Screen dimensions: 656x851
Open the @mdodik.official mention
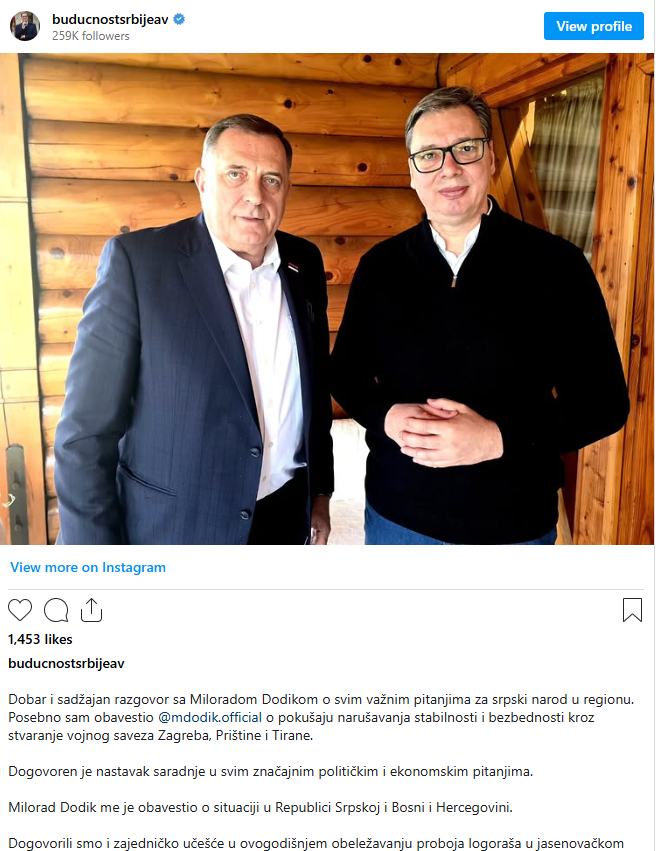(210, 717)
